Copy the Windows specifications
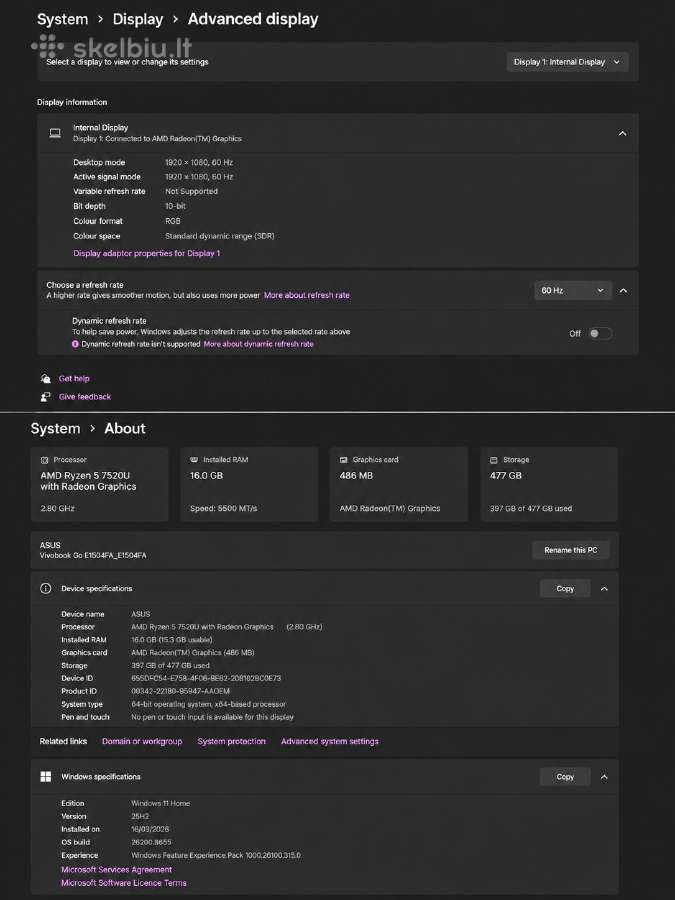The image size is (675, 900). pos(565,777)
